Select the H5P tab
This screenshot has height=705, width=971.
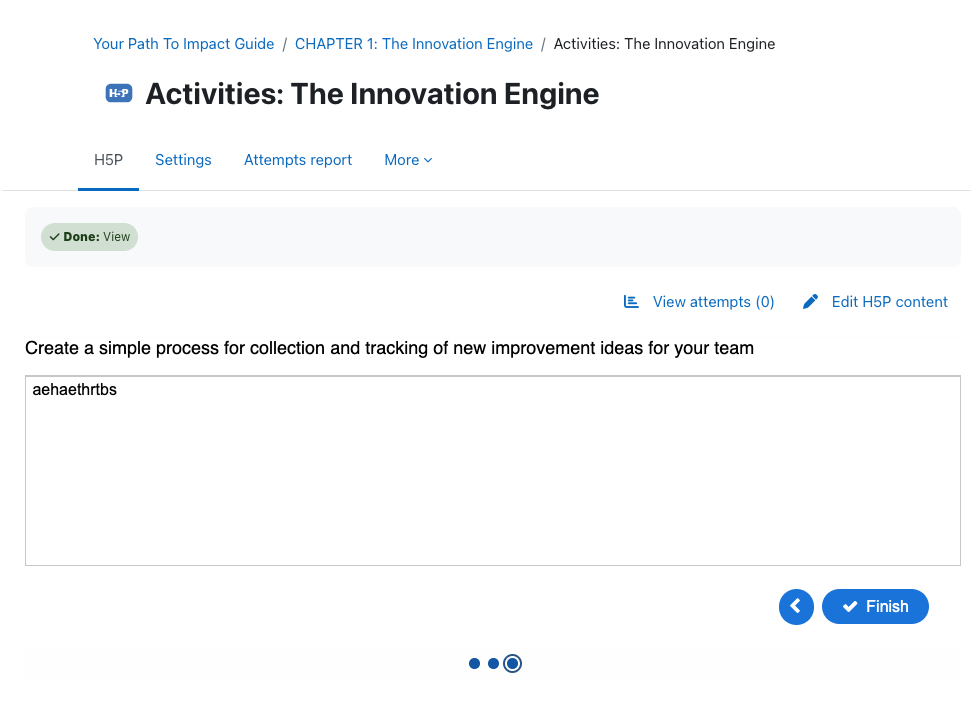(108, 160)
